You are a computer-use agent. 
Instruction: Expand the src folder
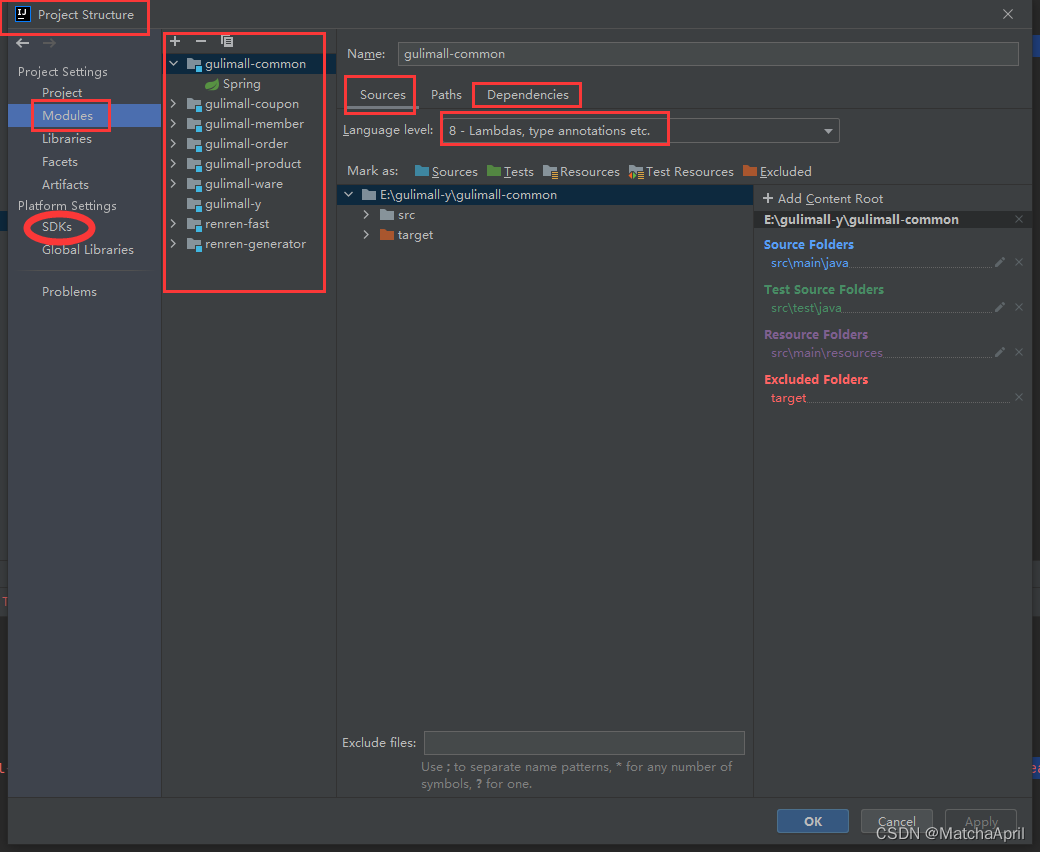tap(366, 215)
